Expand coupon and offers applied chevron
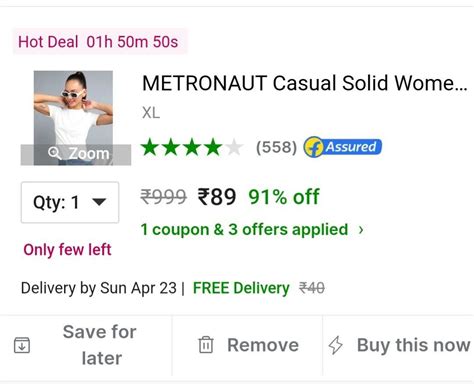The image size is (474, 384). 361,230
